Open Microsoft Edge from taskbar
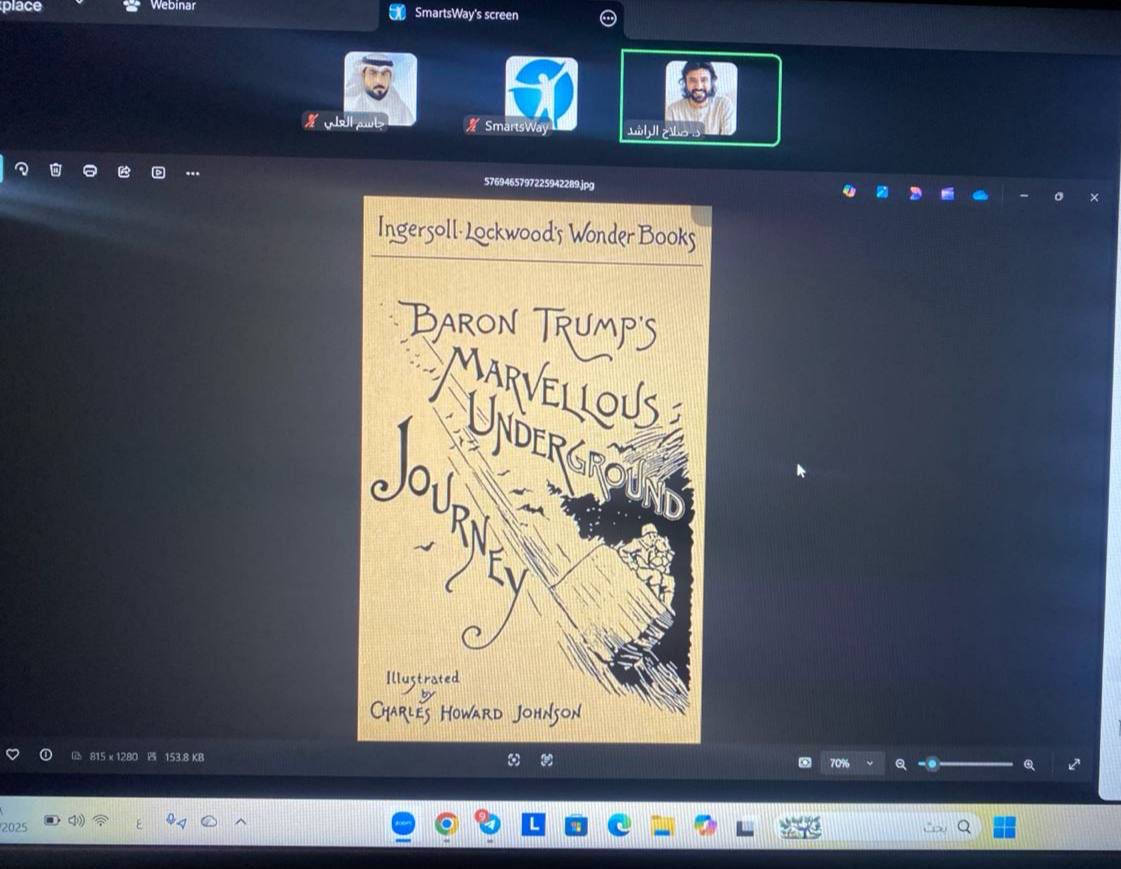Screen dimensions: 1121x869 point(619,826)
